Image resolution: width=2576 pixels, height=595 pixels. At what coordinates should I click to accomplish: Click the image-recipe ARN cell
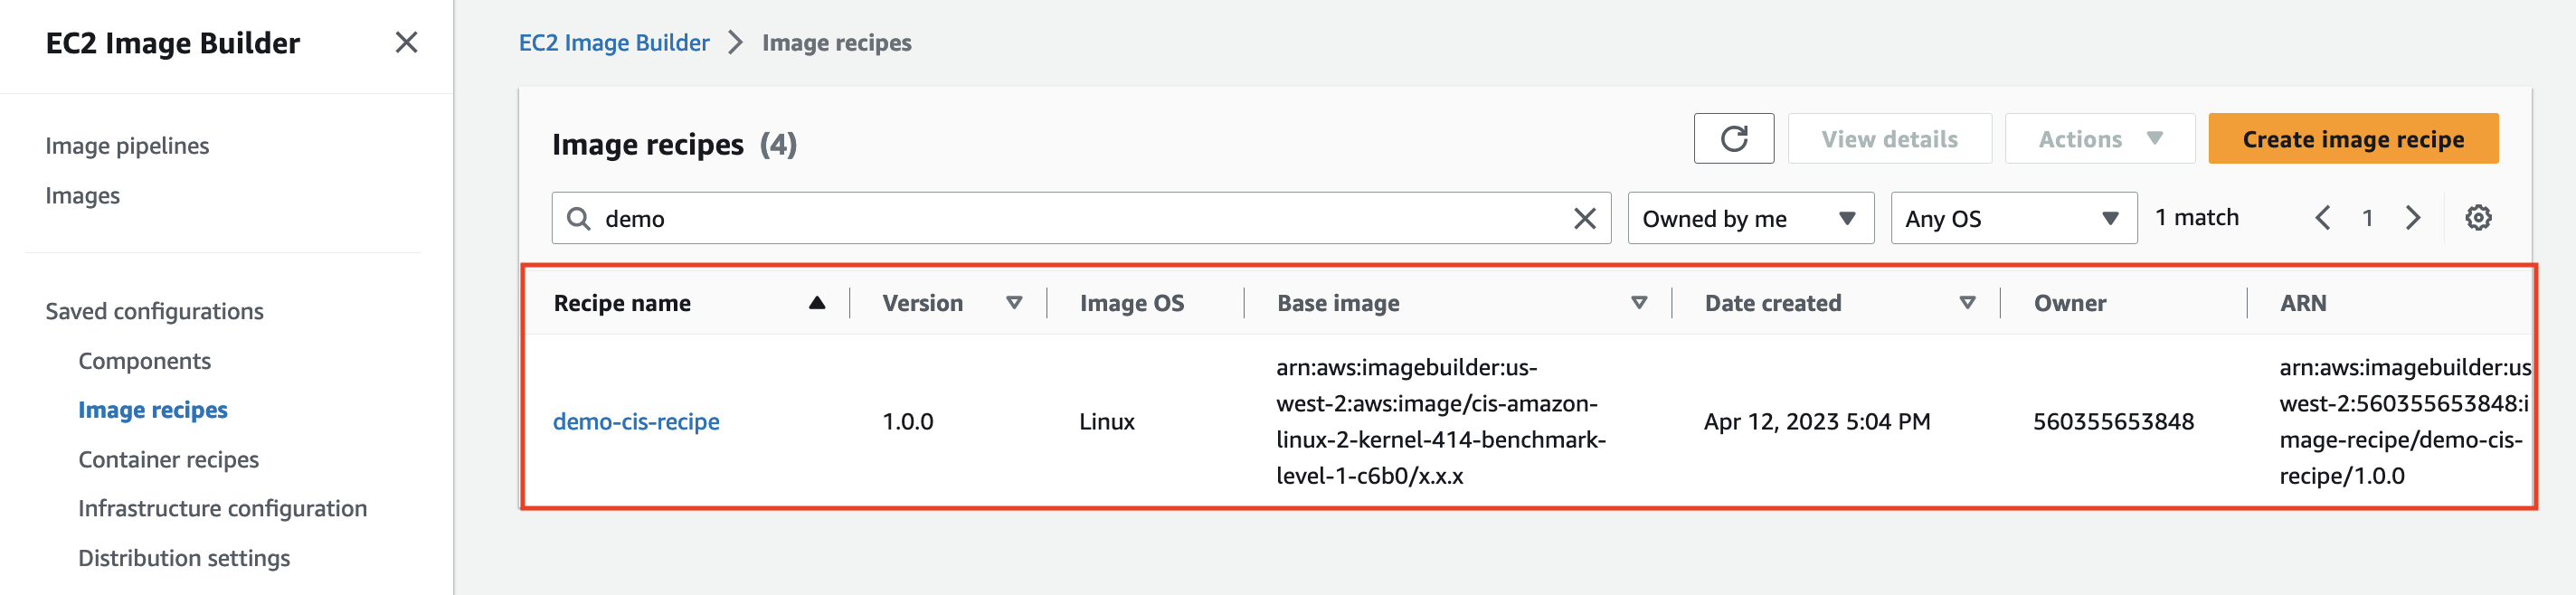(x=2404, y=422)
